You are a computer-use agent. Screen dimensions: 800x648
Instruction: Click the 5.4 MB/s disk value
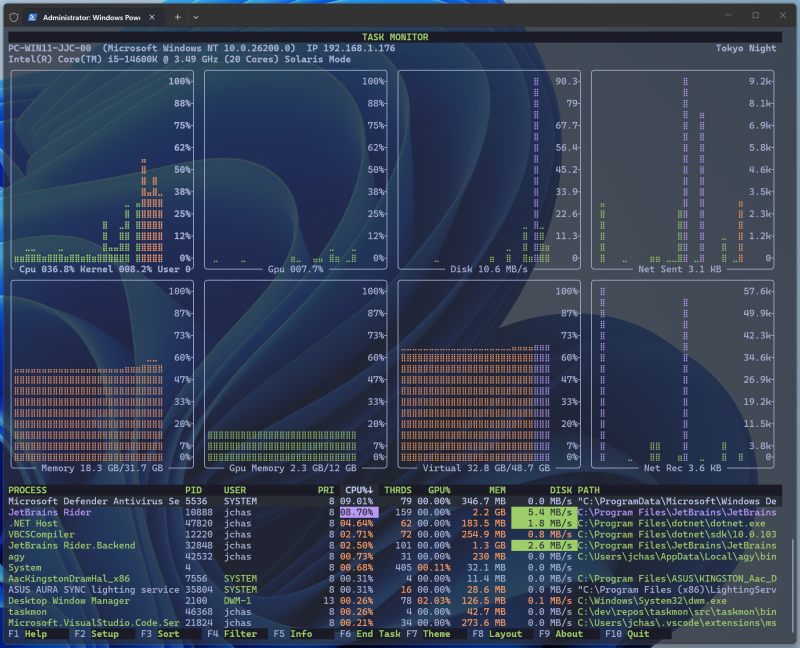coord(544,512)
